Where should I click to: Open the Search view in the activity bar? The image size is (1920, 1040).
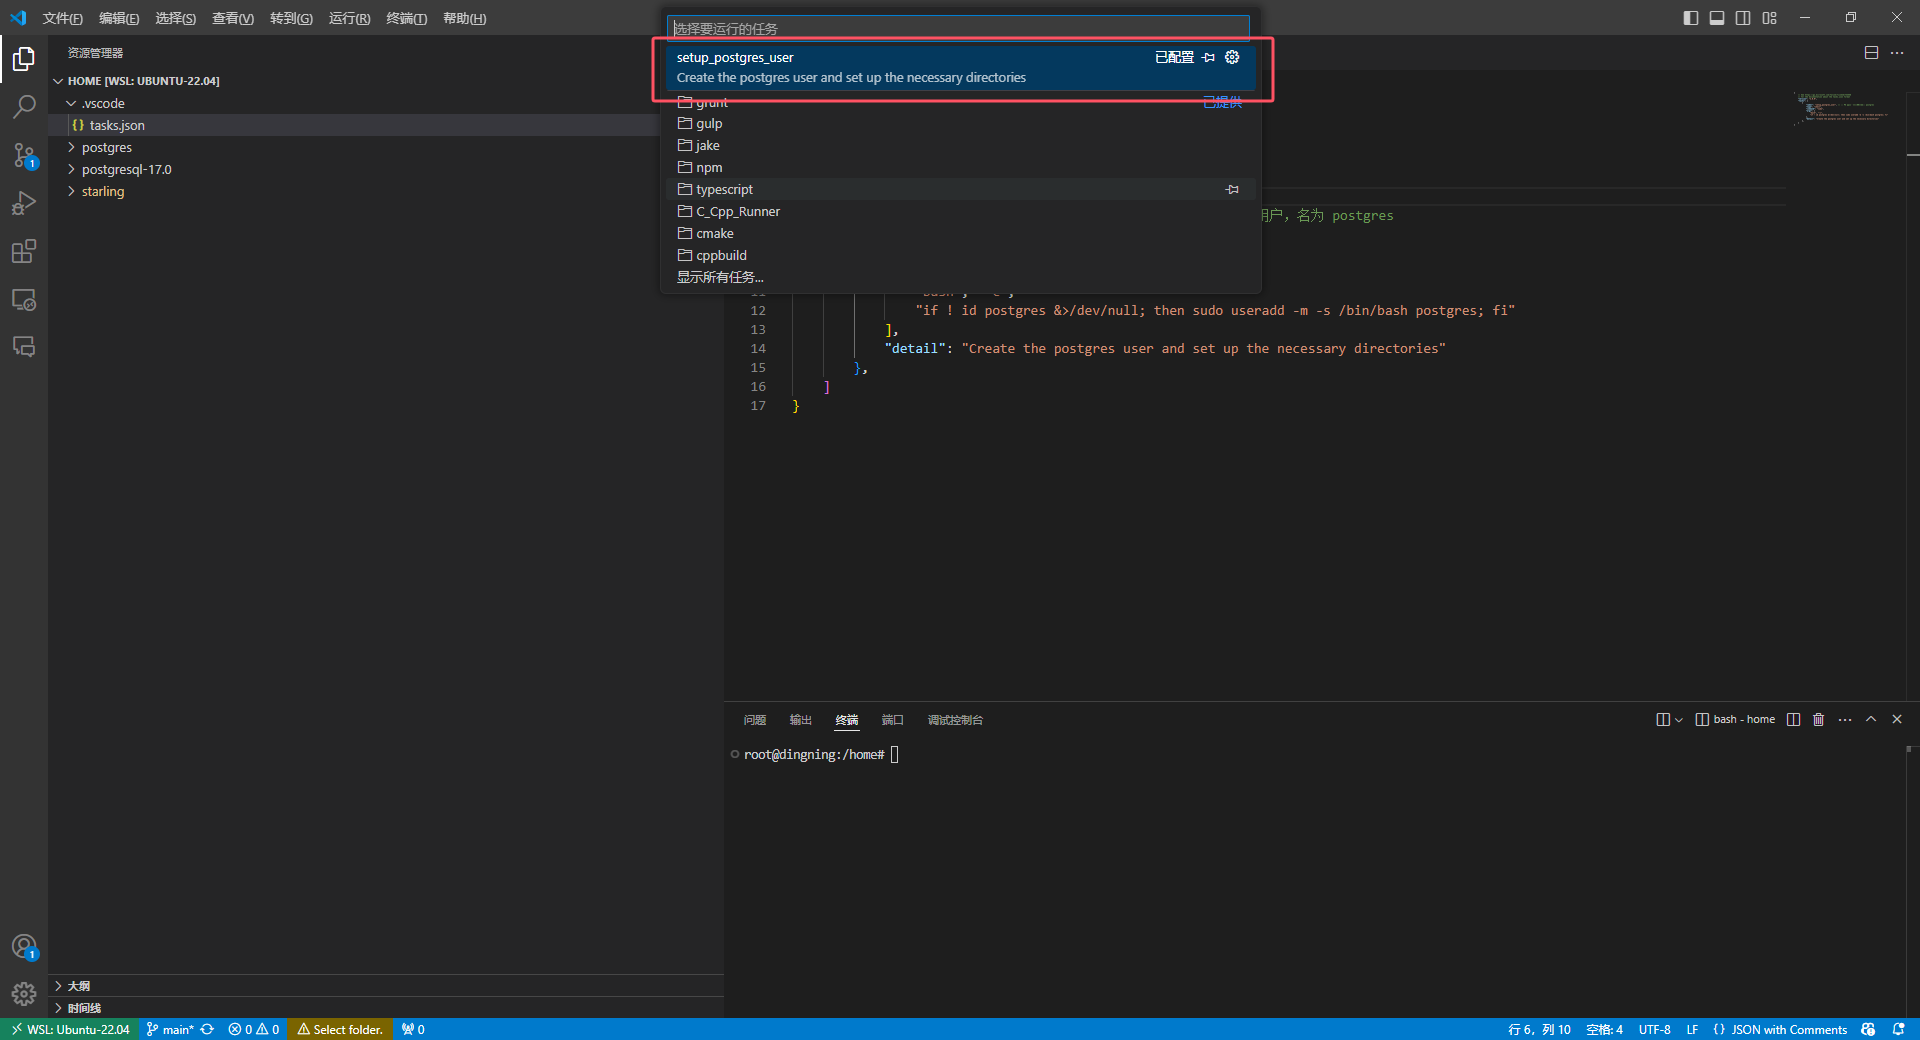coord(24,106)
